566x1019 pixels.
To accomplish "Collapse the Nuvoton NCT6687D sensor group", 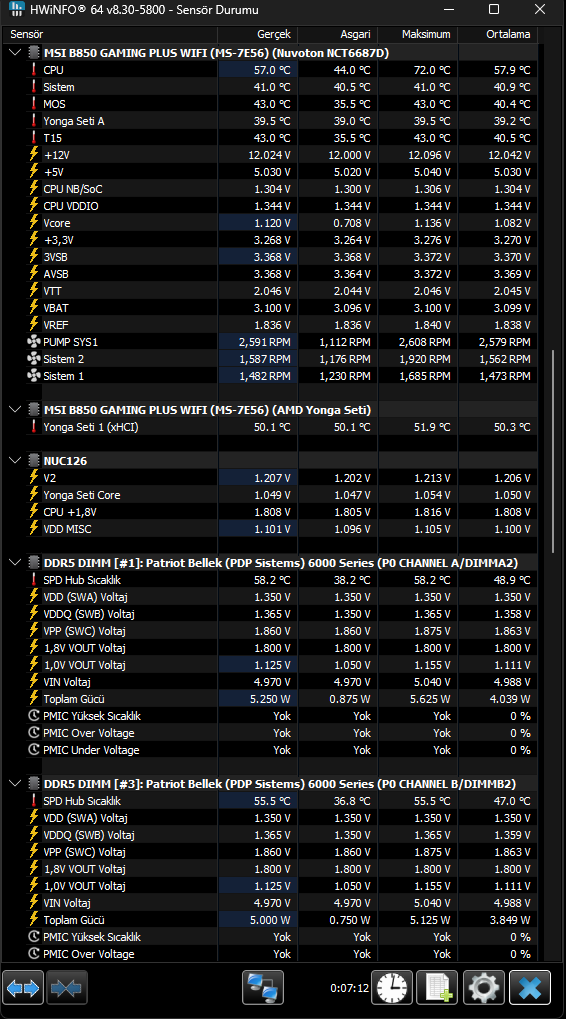I will click(x=14, y=53).
